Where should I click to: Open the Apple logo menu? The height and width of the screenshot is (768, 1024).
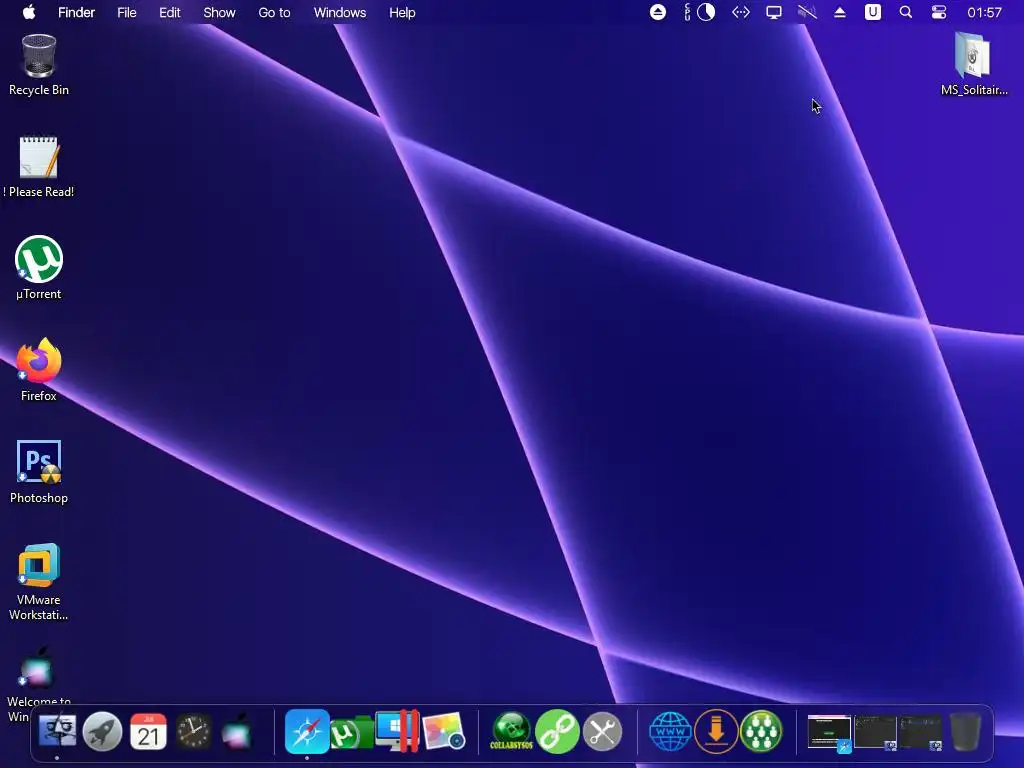click(29, 12)
